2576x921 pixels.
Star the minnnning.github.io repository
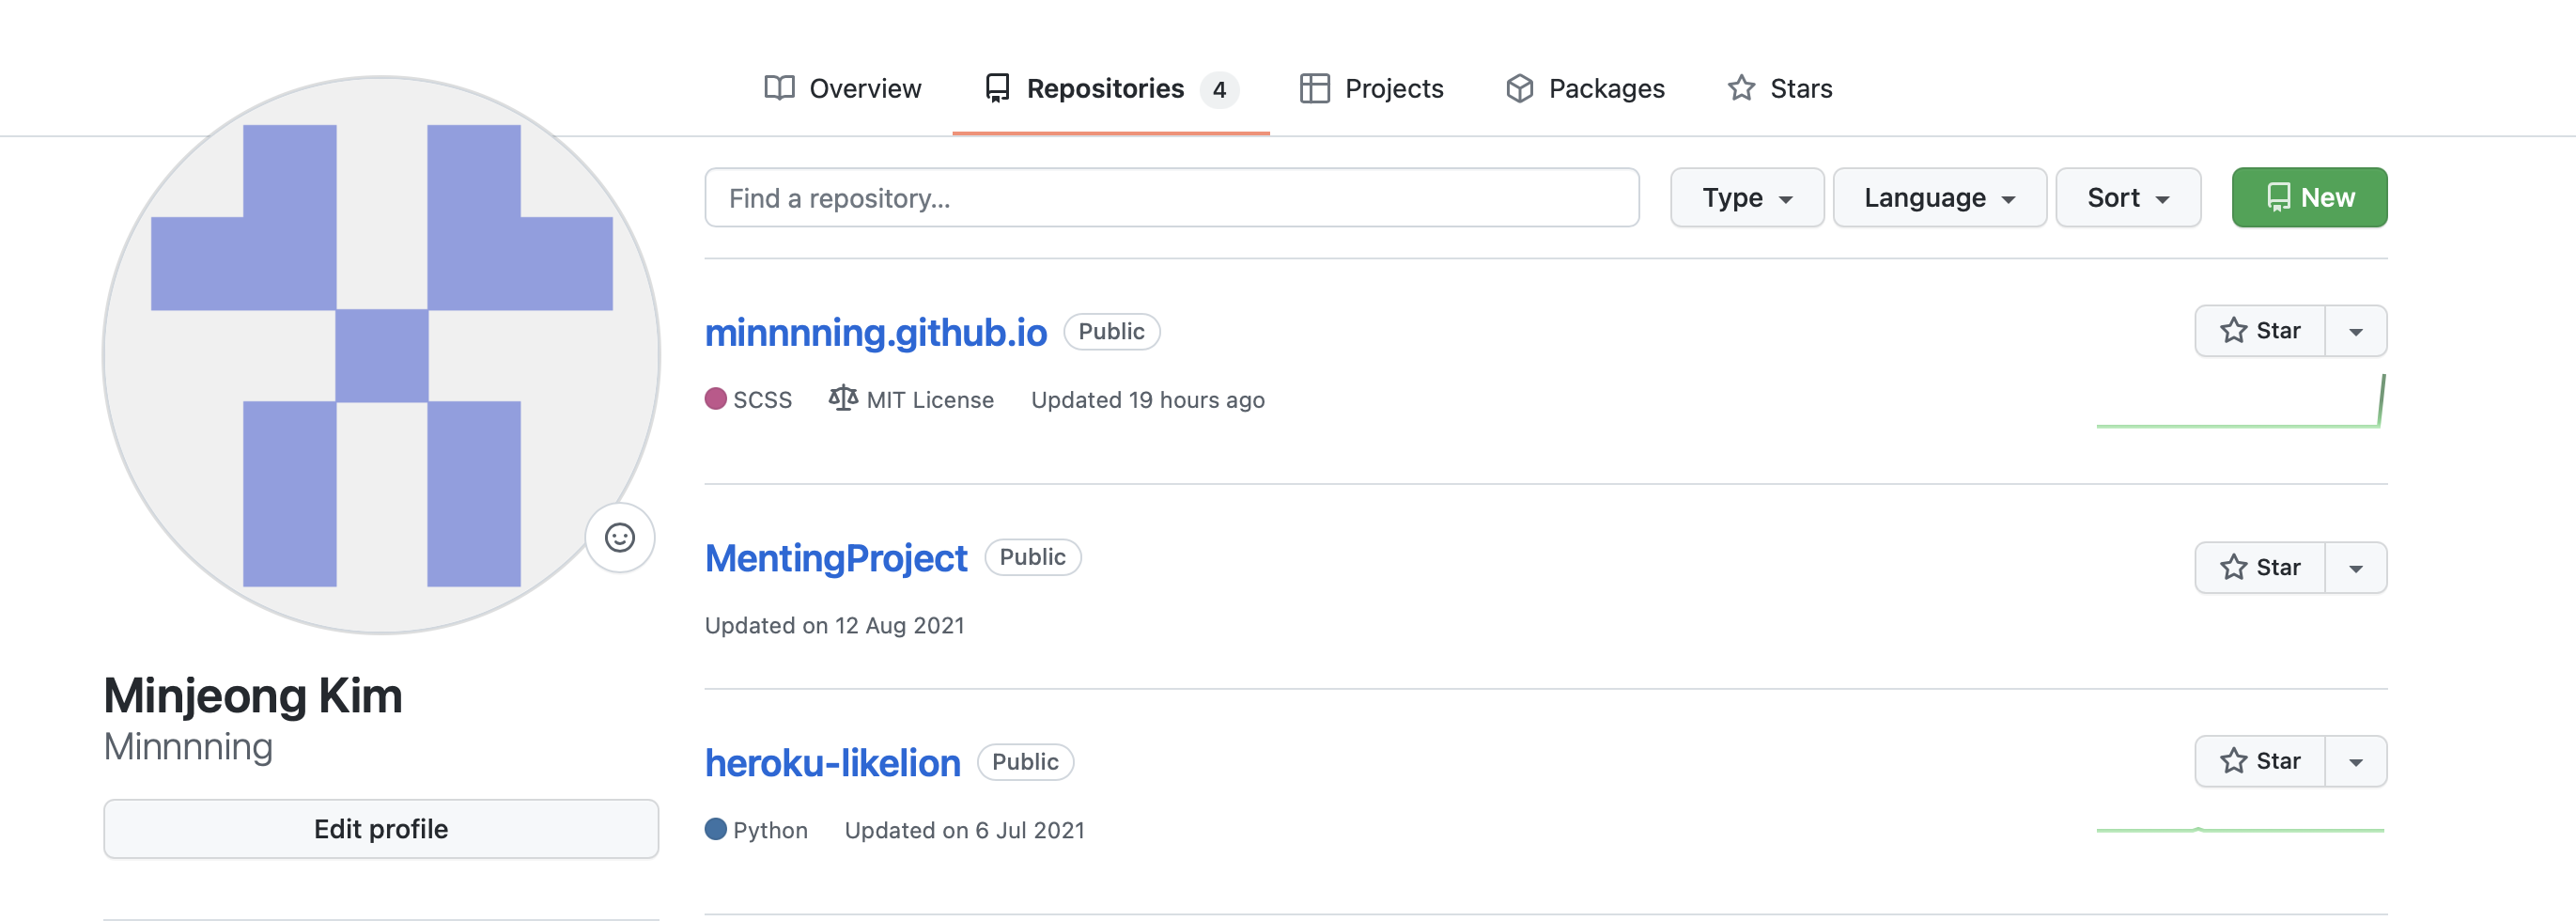point(2260,331)
